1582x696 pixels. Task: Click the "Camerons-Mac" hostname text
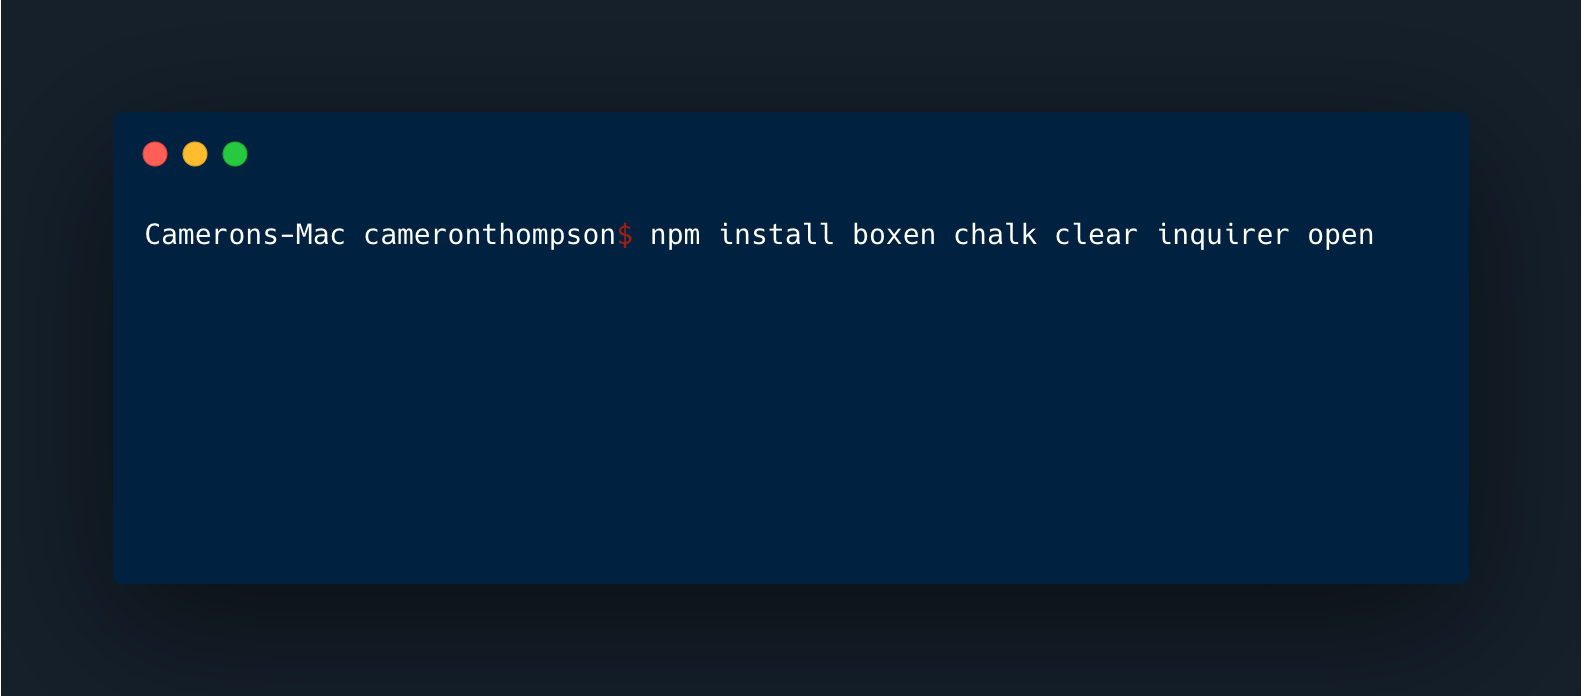[245, 234]
